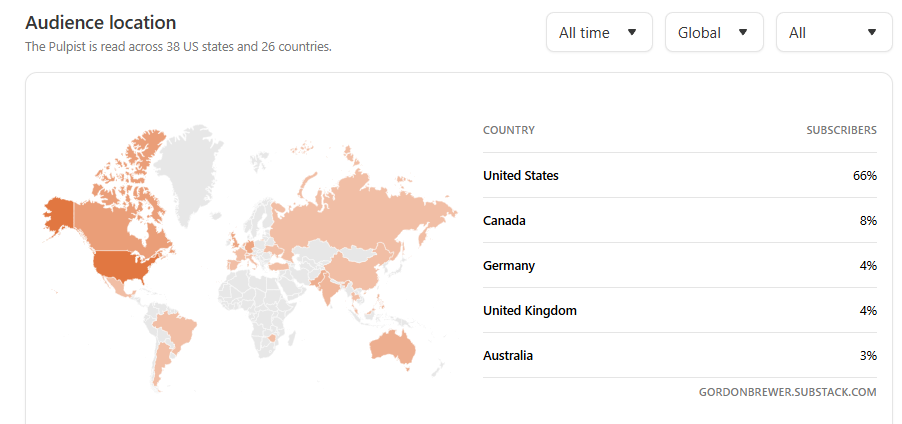Pick Australia on the world map
The width and height of the screenshot is (902, 424).
(x=392, y=345)
